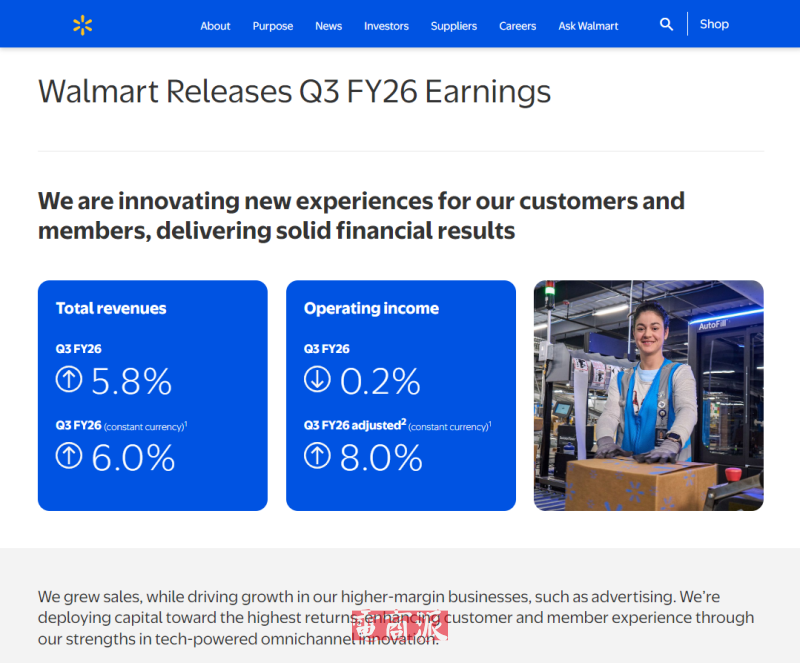Click the Total revenues card heading
The height and width of the screenshot is (663, 800).
(111, 309)
